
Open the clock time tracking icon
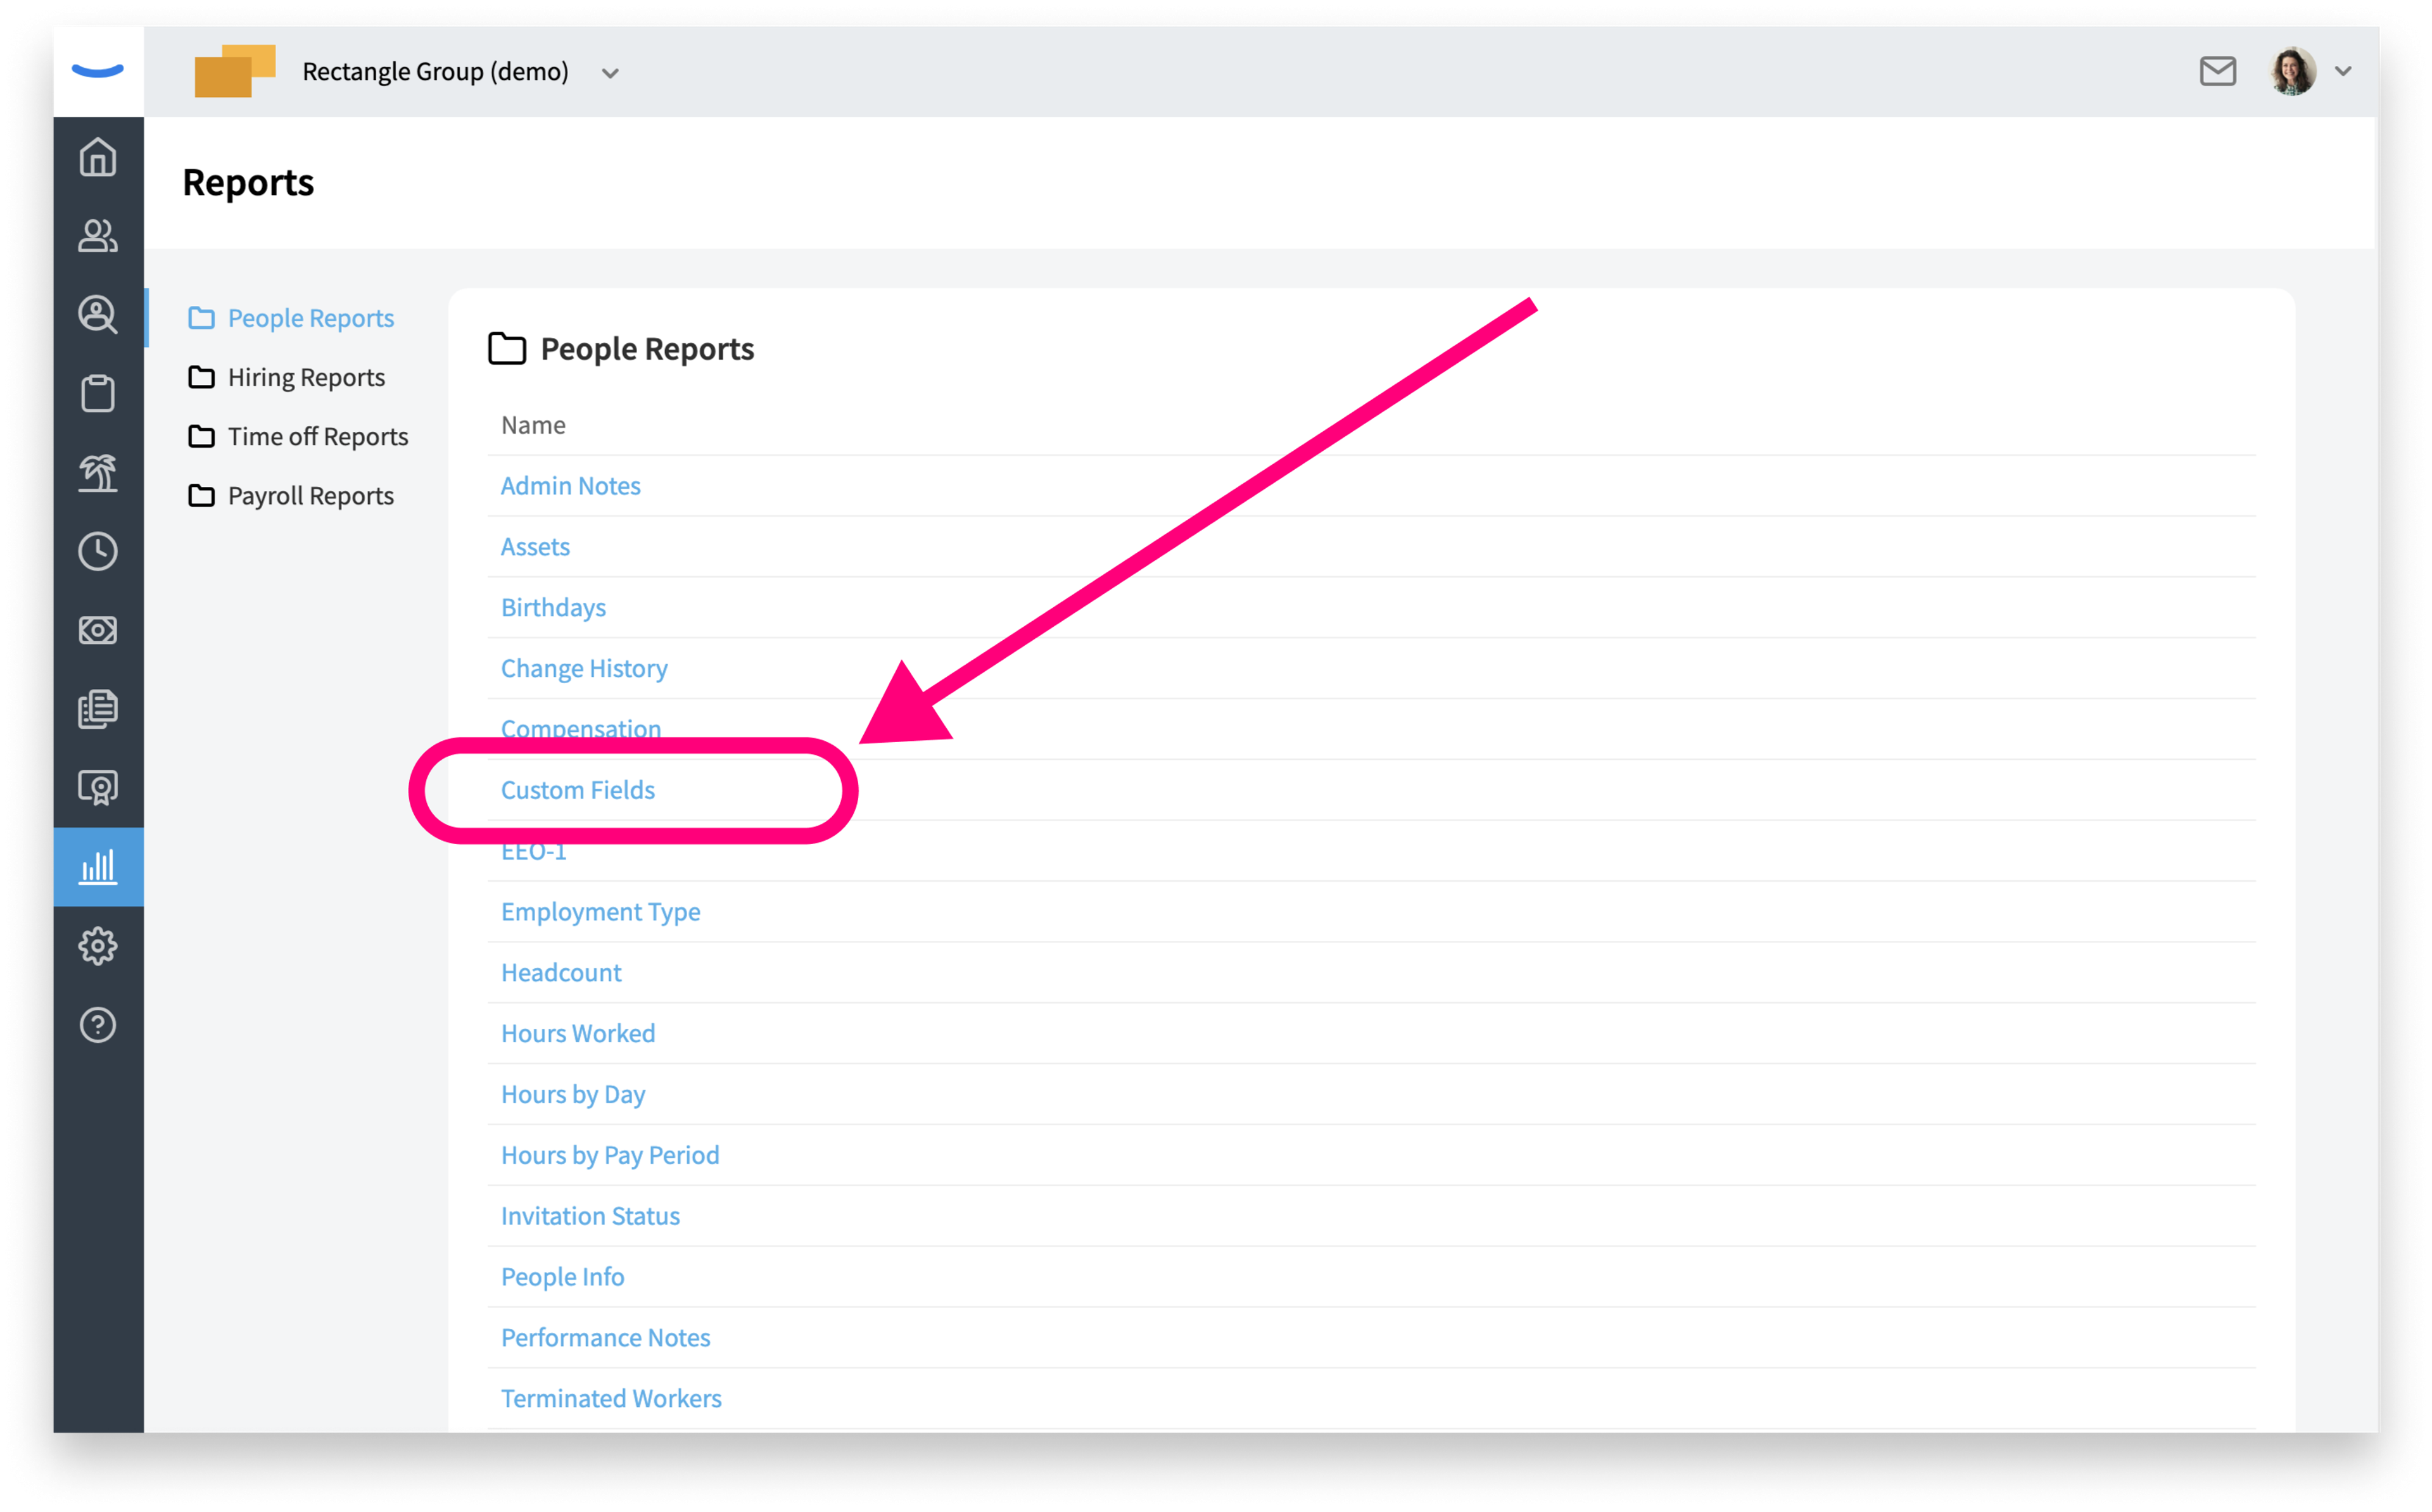click(98, 551)
